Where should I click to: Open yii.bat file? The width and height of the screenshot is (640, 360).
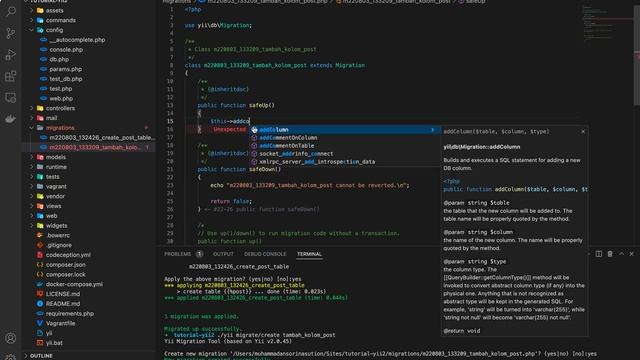[x=54, y=343]
